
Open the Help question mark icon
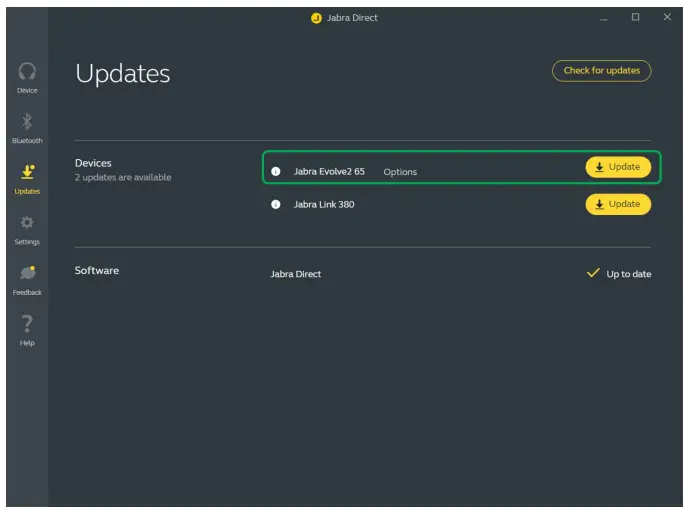[27, 324]
